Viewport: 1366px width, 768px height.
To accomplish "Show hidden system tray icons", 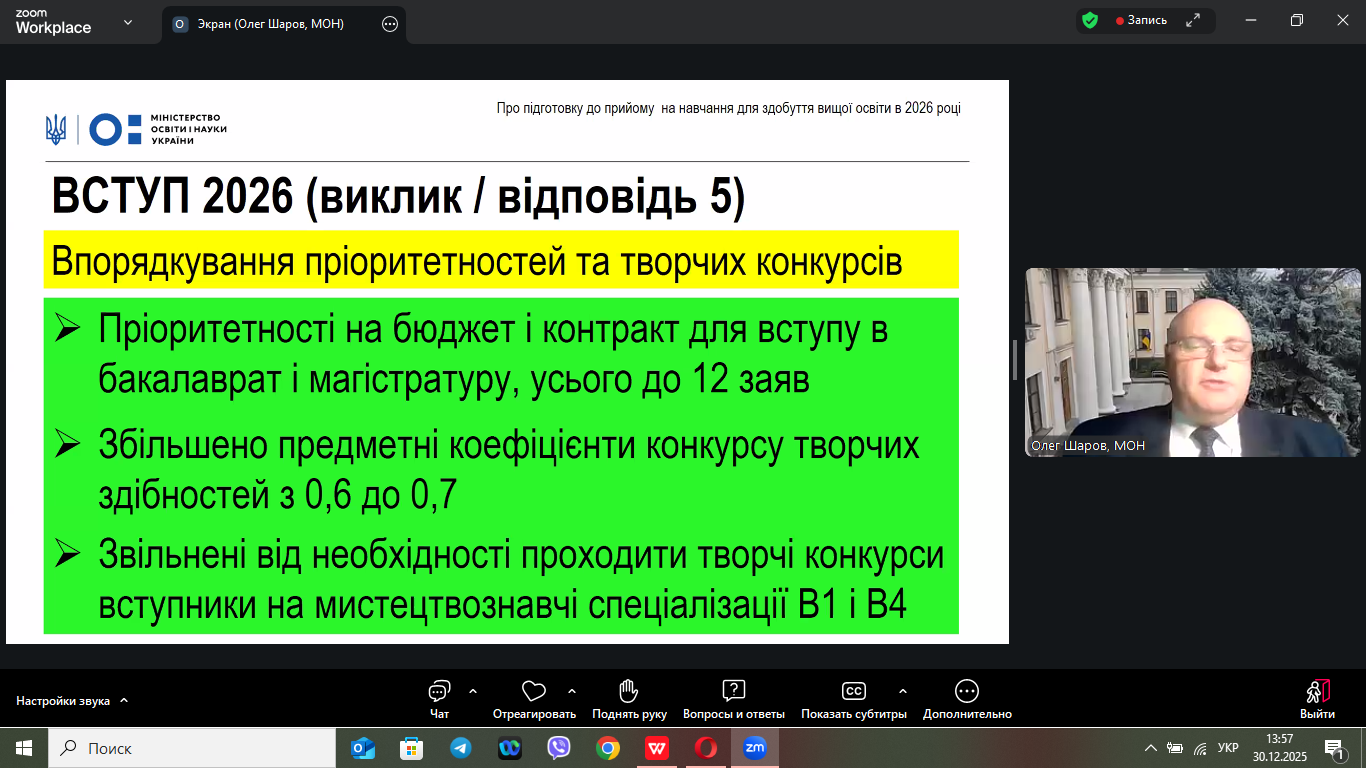I will [x=1151, y=748].
